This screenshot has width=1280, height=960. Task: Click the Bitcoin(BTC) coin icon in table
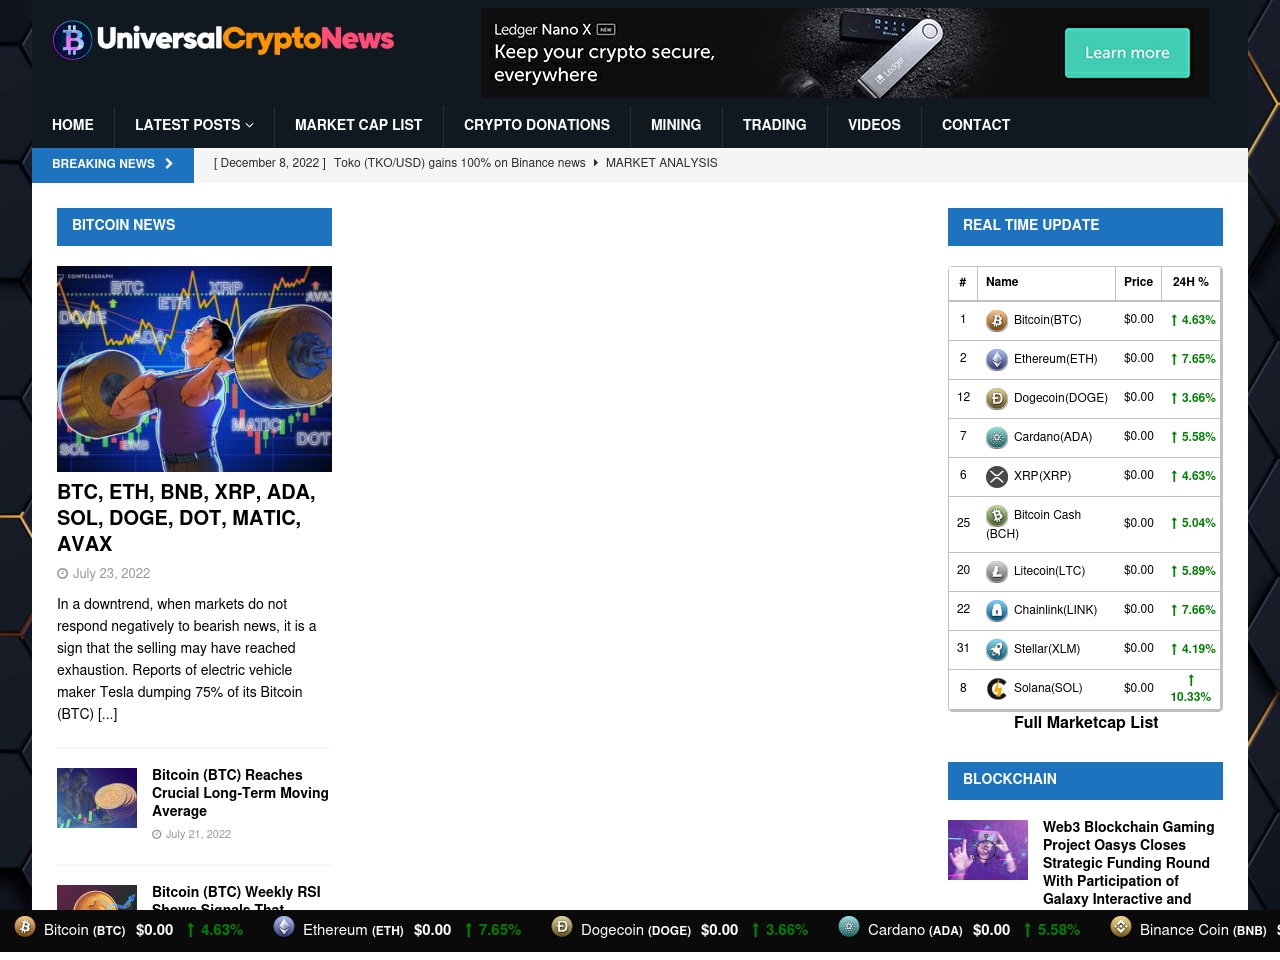[997, 321]
